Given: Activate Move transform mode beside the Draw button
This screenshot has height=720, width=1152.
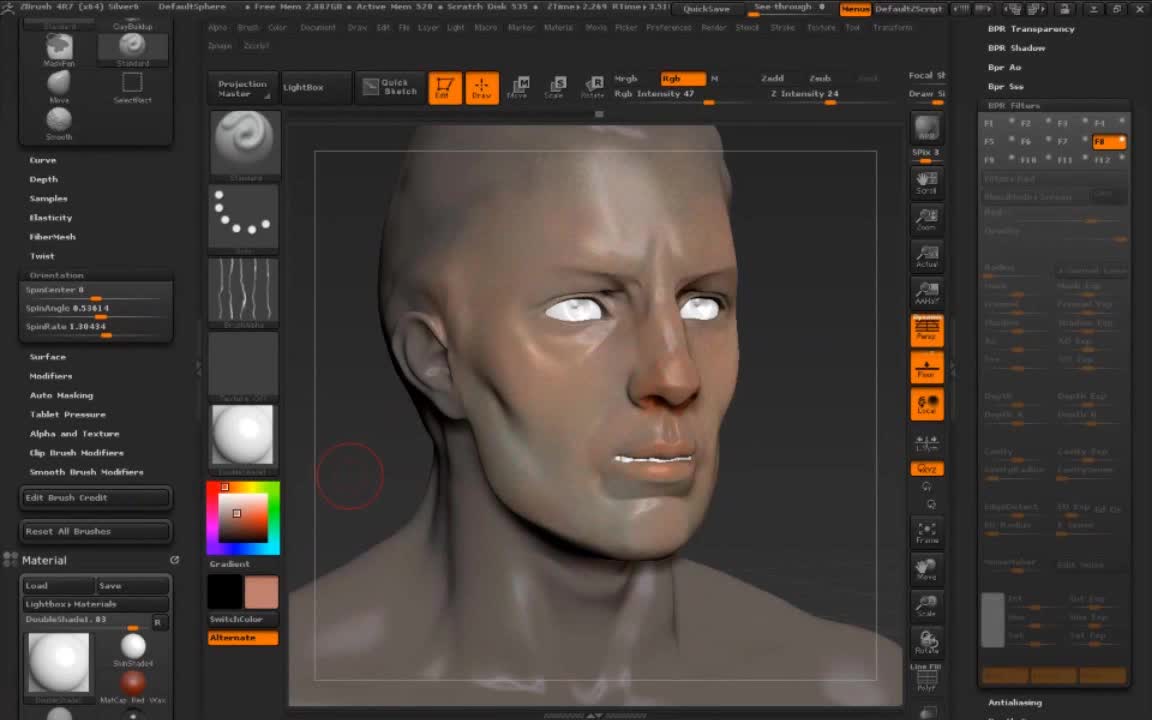Looking at the screenshot, I should (x=518, y=87).
